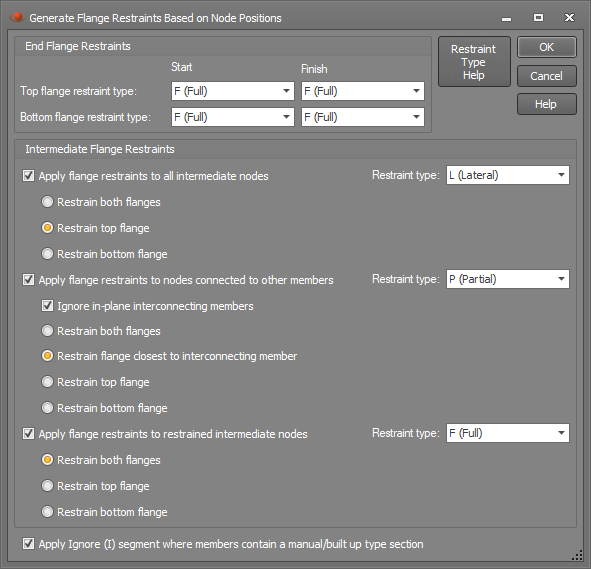Image resolution: width=591 pixels, height=569 pixels.
Task: Maximize the dialog window
Action: pyautogui.click(x=539, y=18)
